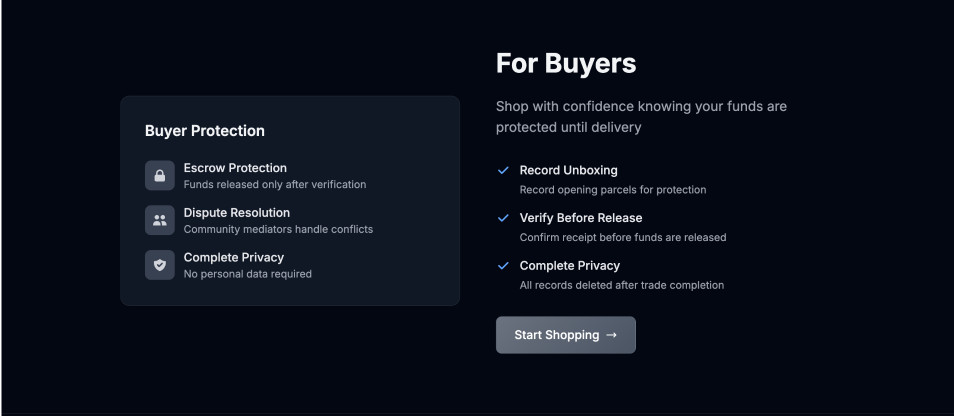The width and height of the screenshot is (954, 416).
Task: Click "Shop with confidence" subtitle paragraph
Action: (641, 116)
